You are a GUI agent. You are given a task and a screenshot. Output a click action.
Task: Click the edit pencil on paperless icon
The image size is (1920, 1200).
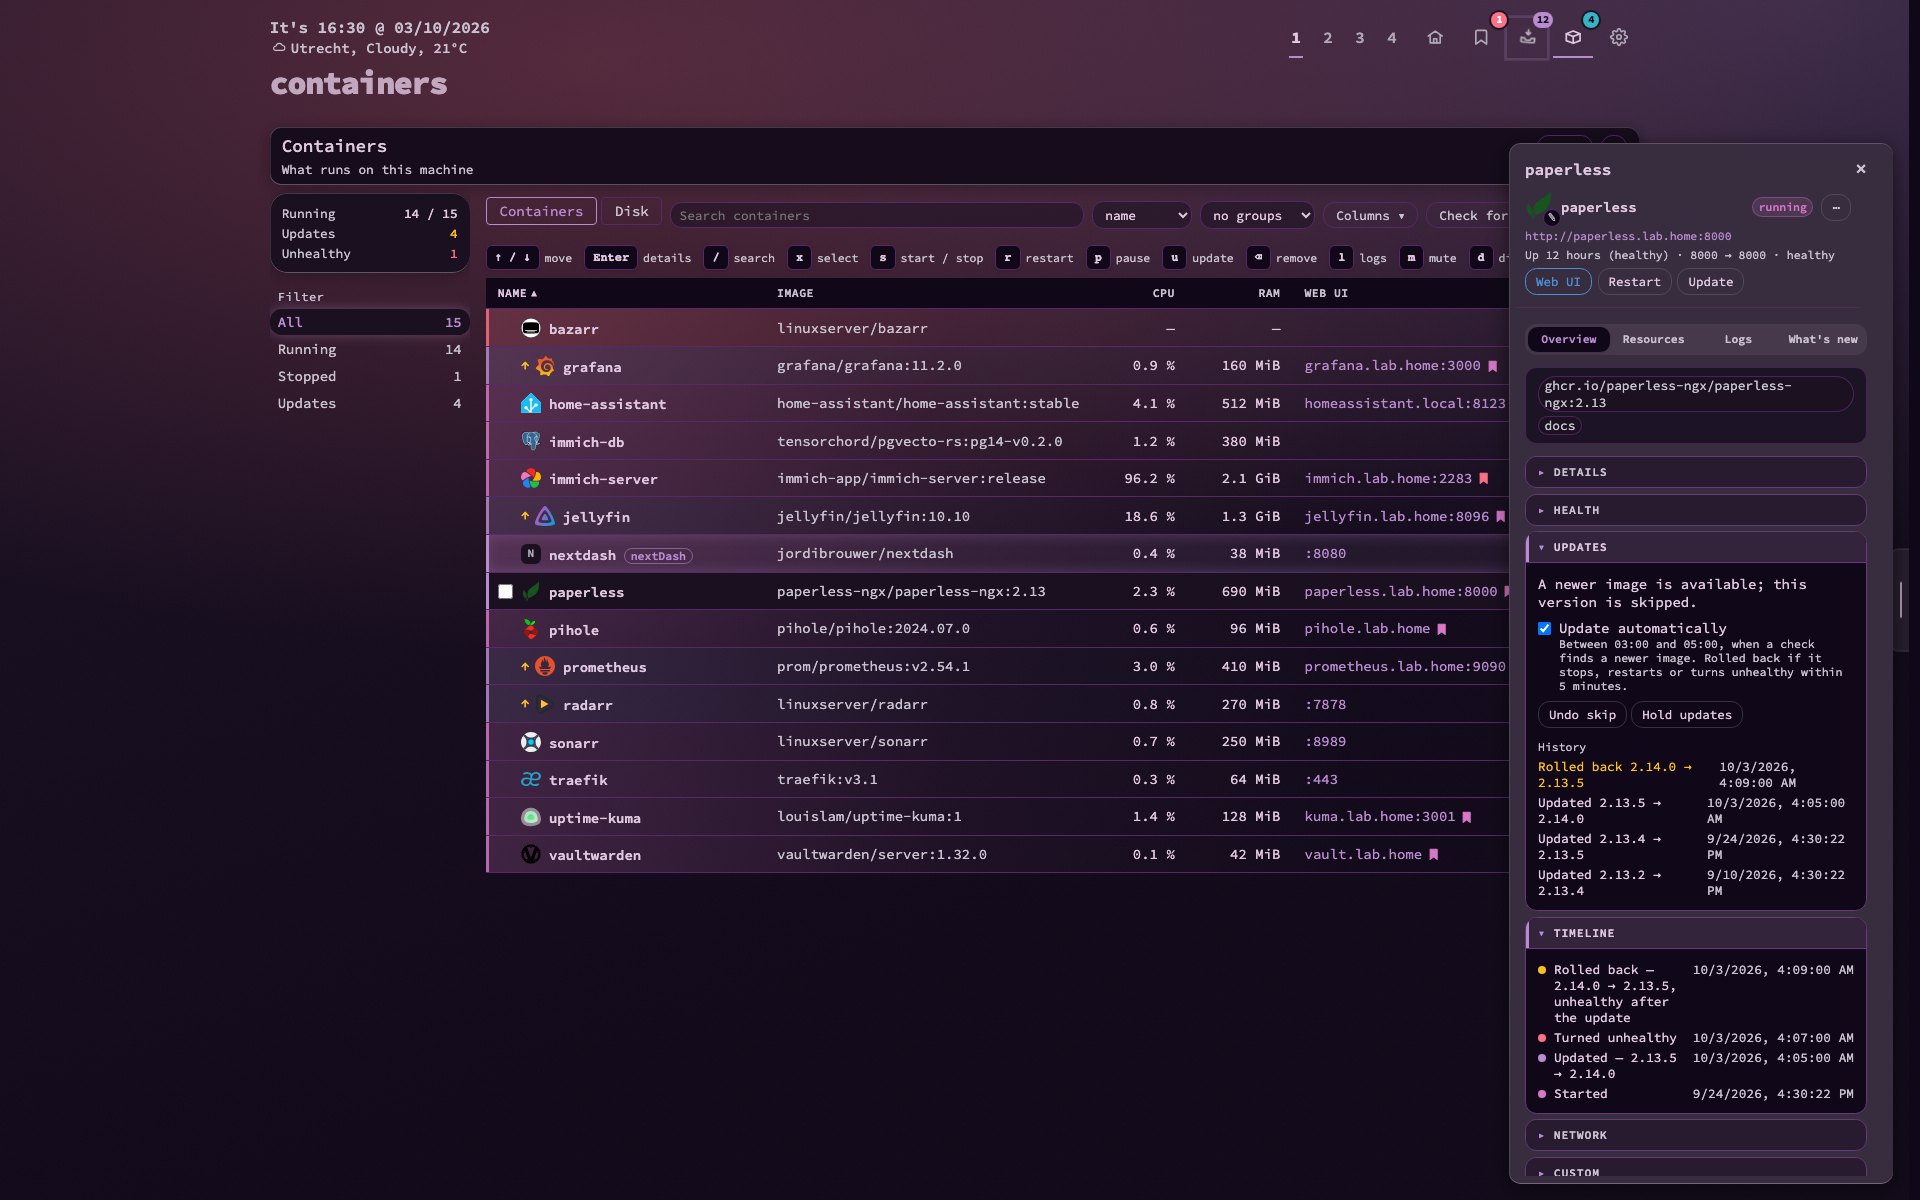(1551, 217)
